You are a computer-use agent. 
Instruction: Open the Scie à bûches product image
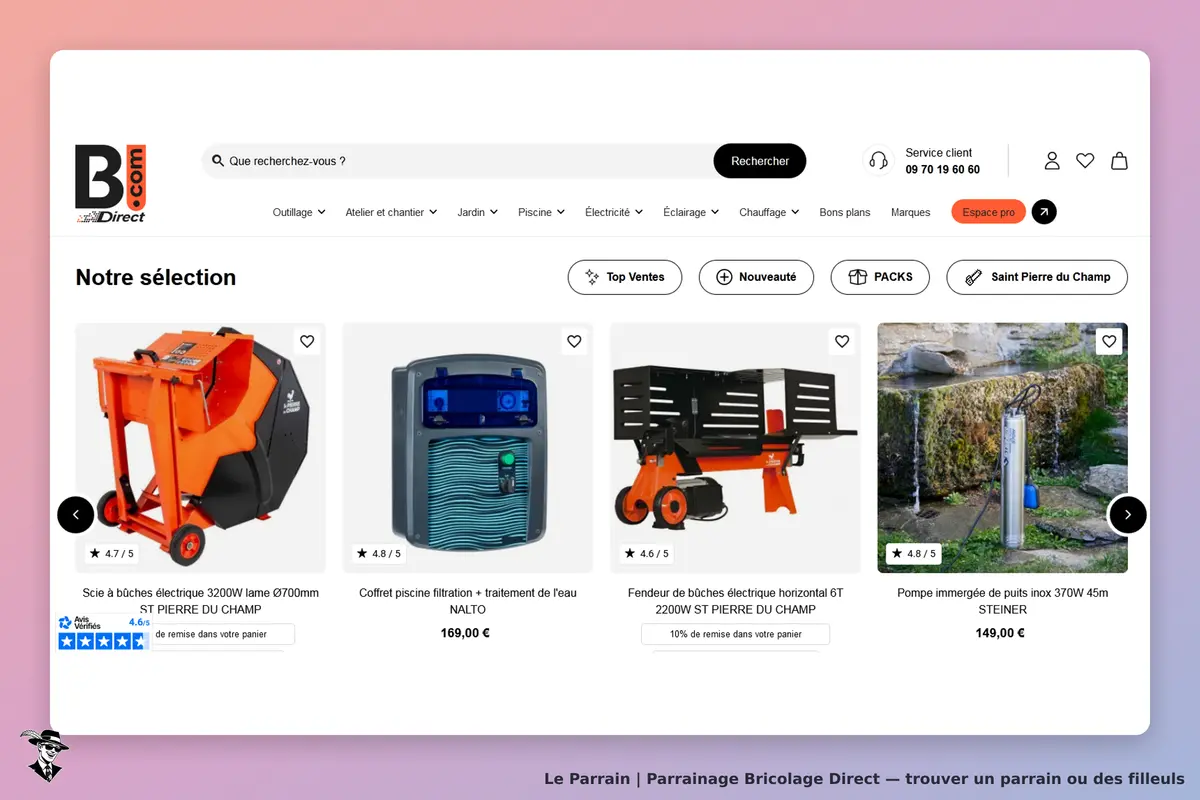[x=200, y=447]
